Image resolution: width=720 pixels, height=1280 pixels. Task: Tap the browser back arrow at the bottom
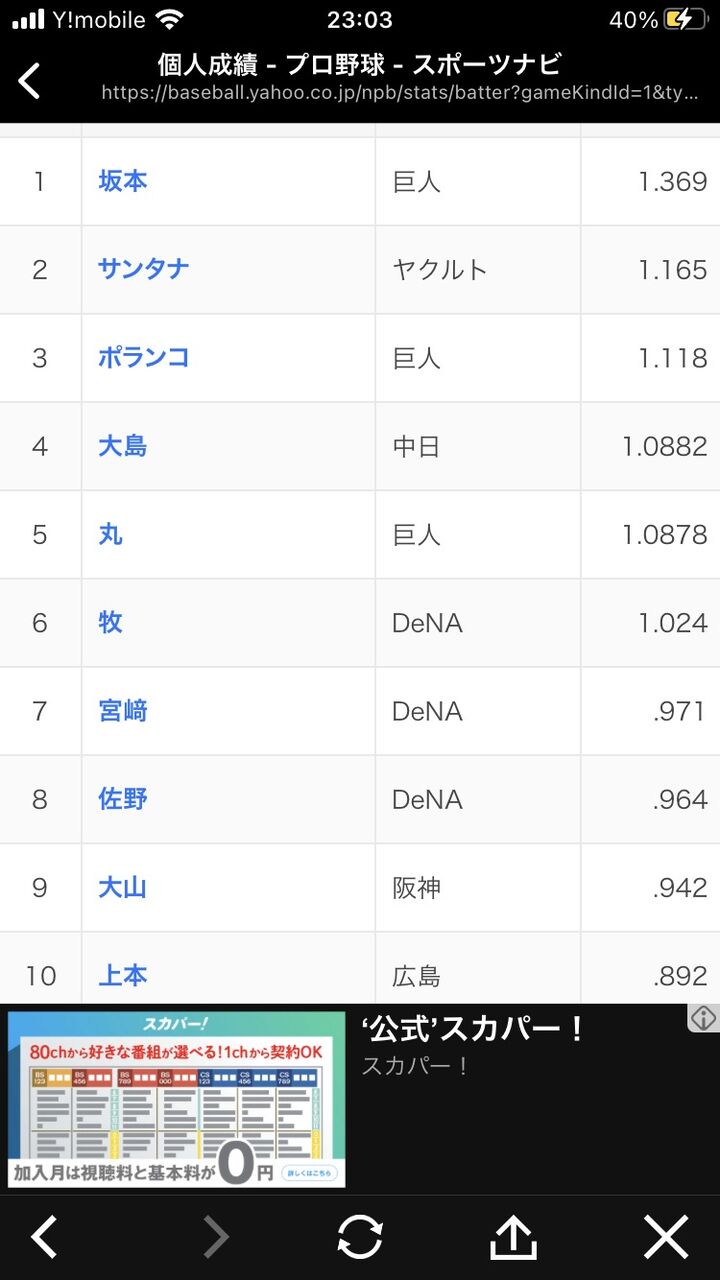click(x=44, y=1238)
